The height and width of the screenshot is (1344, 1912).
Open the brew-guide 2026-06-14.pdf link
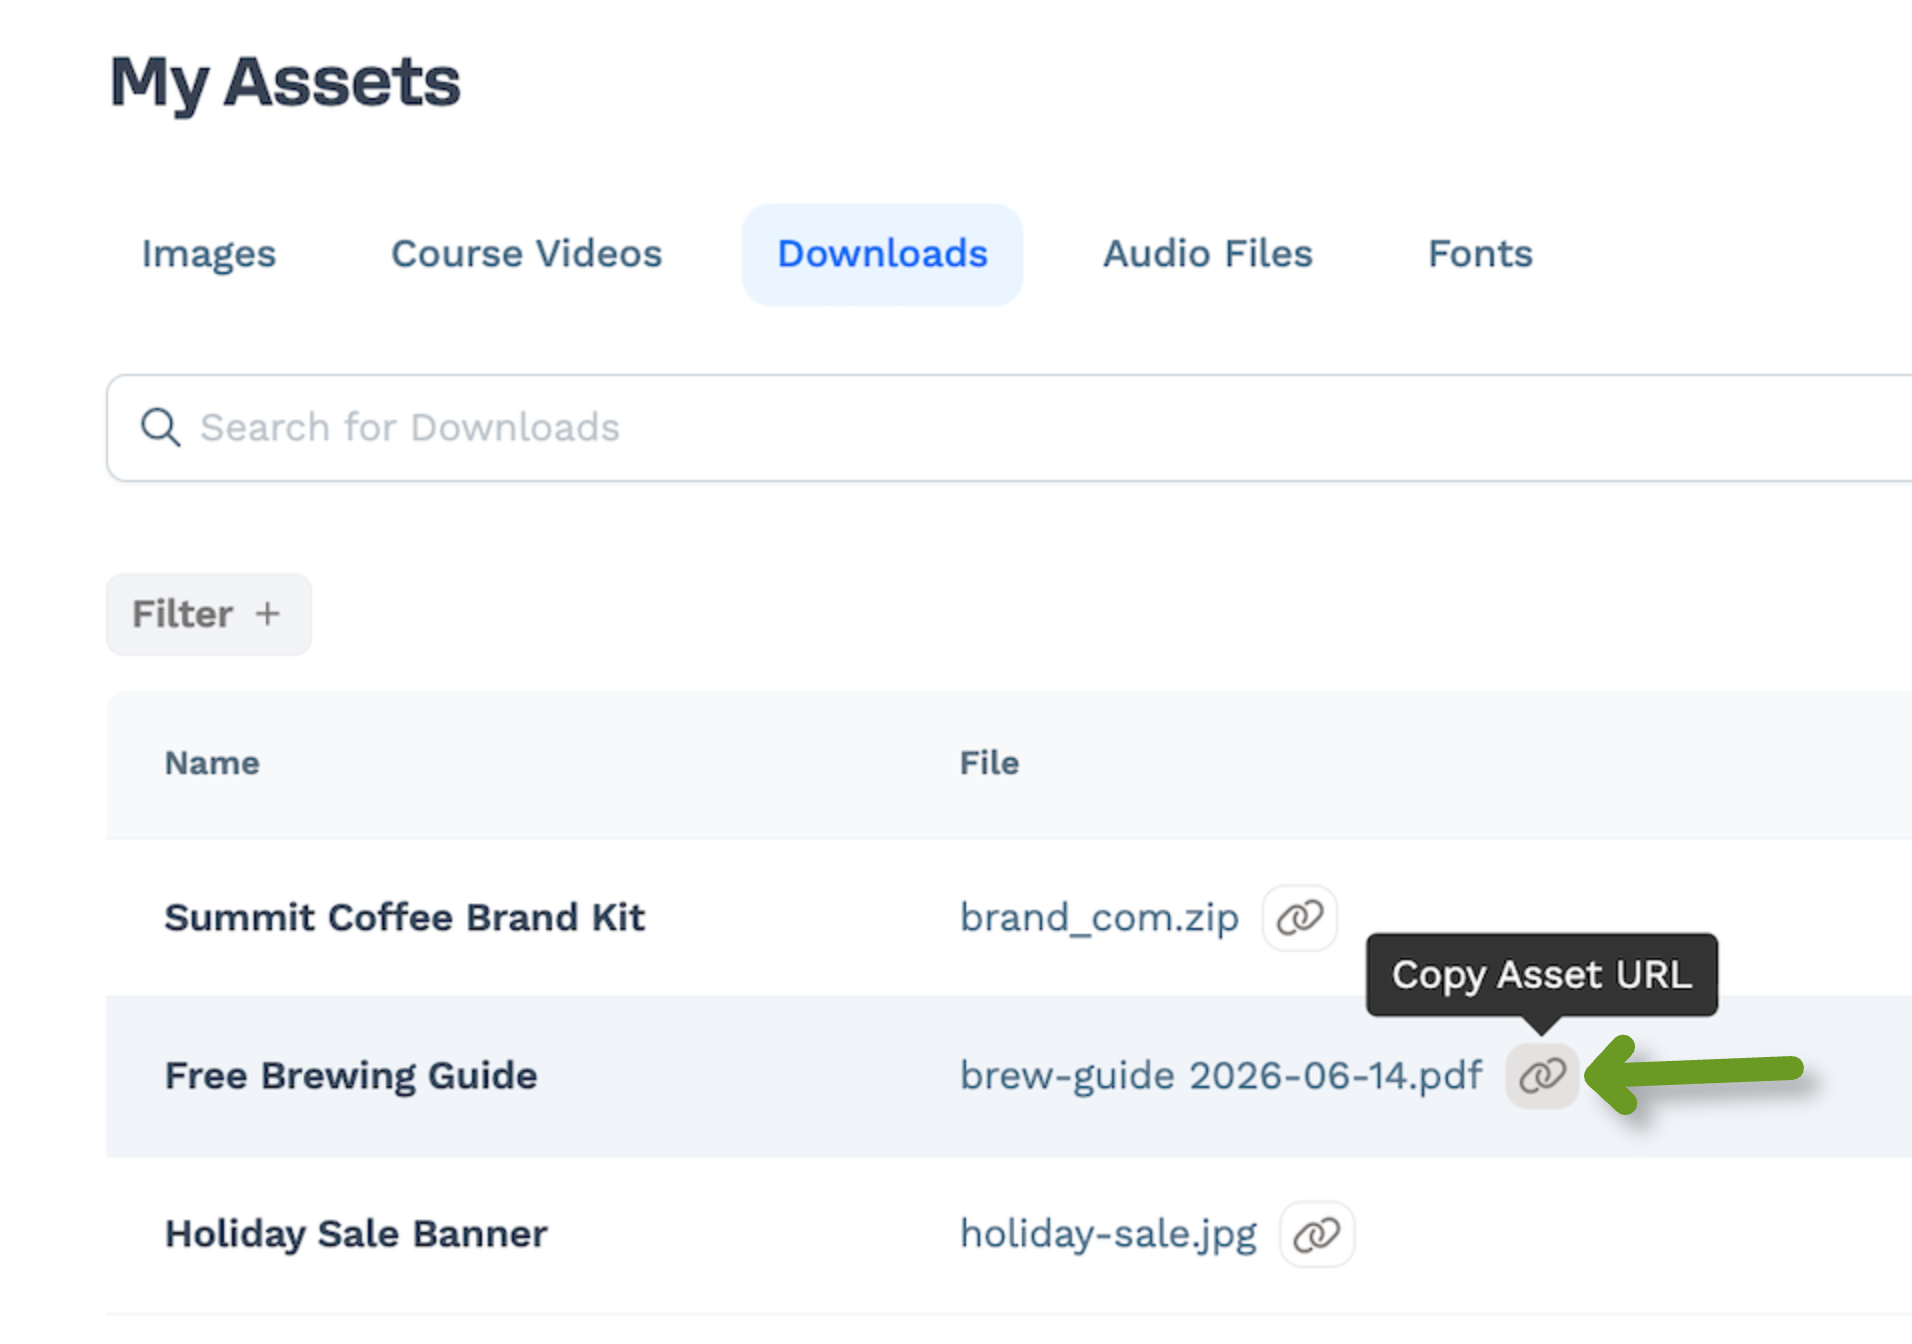coord(1221,1076)
